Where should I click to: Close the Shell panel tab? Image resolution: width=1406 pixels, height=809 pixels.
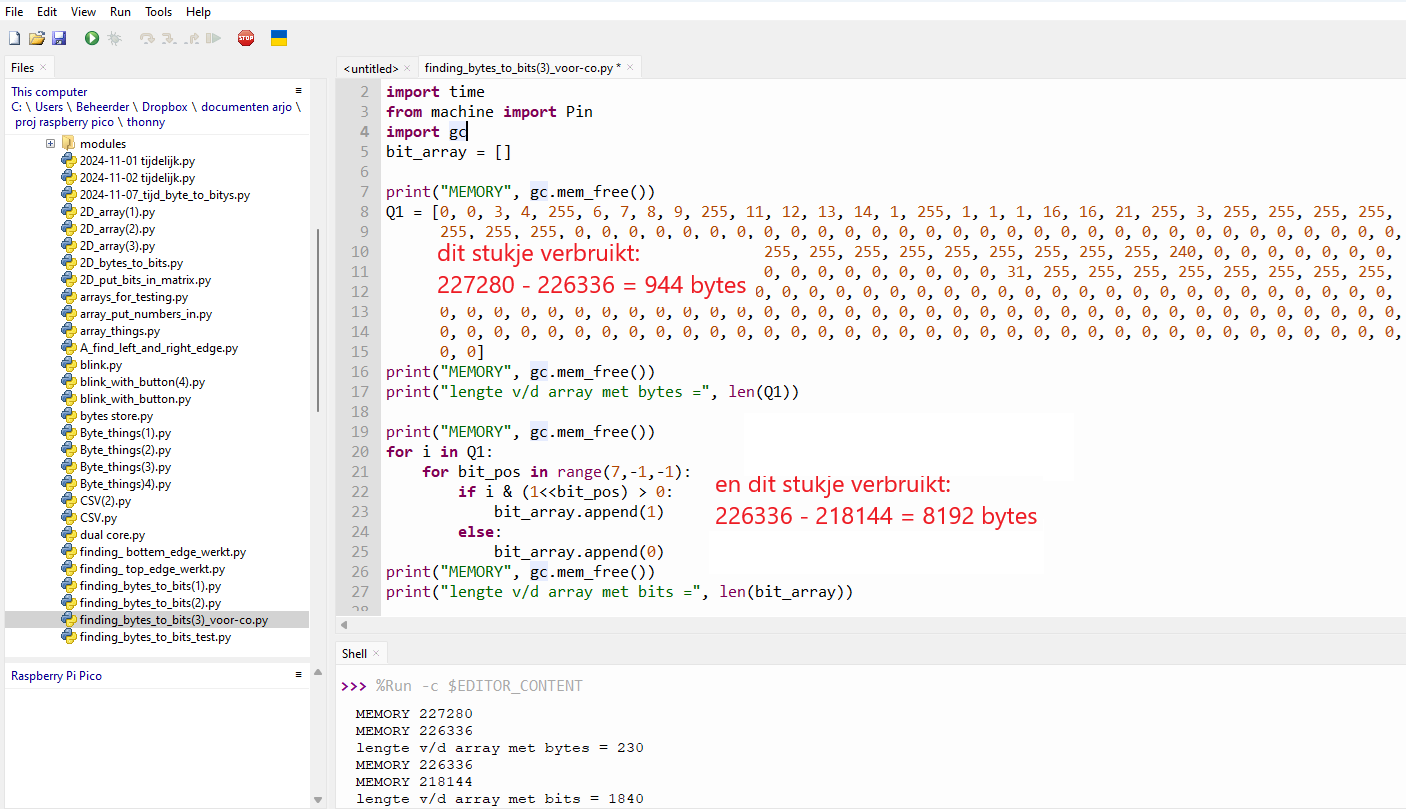coord(377,654)
